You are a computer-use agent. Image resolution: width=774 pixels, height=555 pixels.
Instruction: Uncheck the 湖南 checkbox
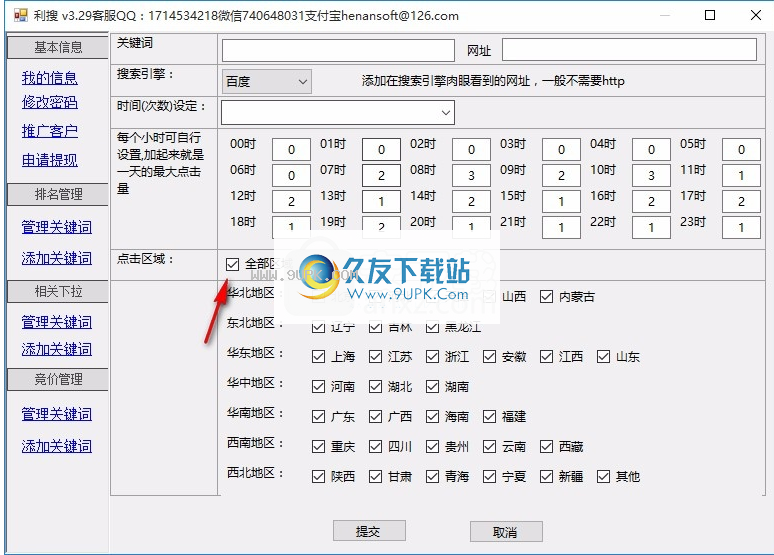click(x=432, y=386)
